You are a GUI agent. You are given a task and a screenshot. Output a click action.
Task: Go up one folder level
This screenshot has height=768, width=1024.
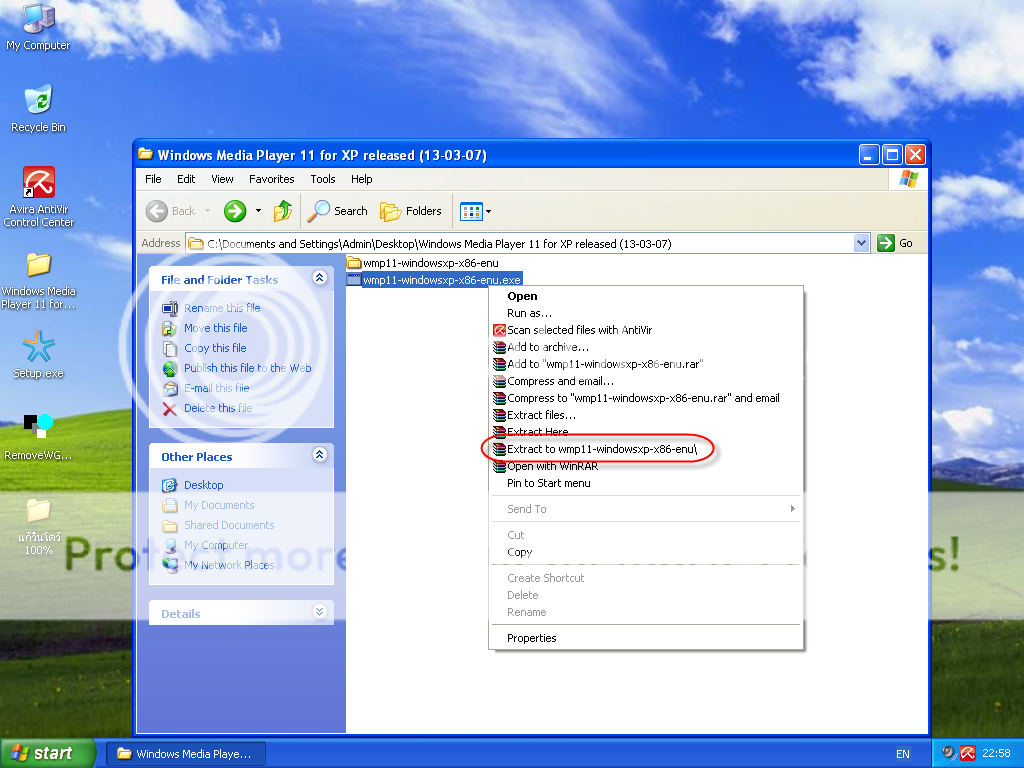[x=283, y=211]
